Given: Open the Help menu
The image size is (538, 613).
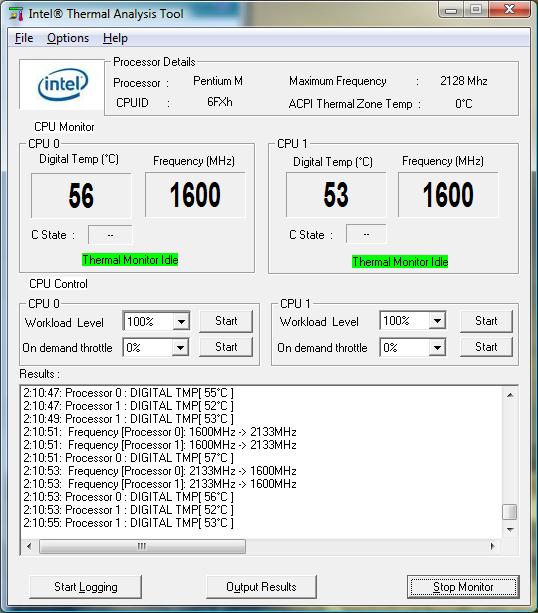Looking at the screenshot, I should [115, 38].
